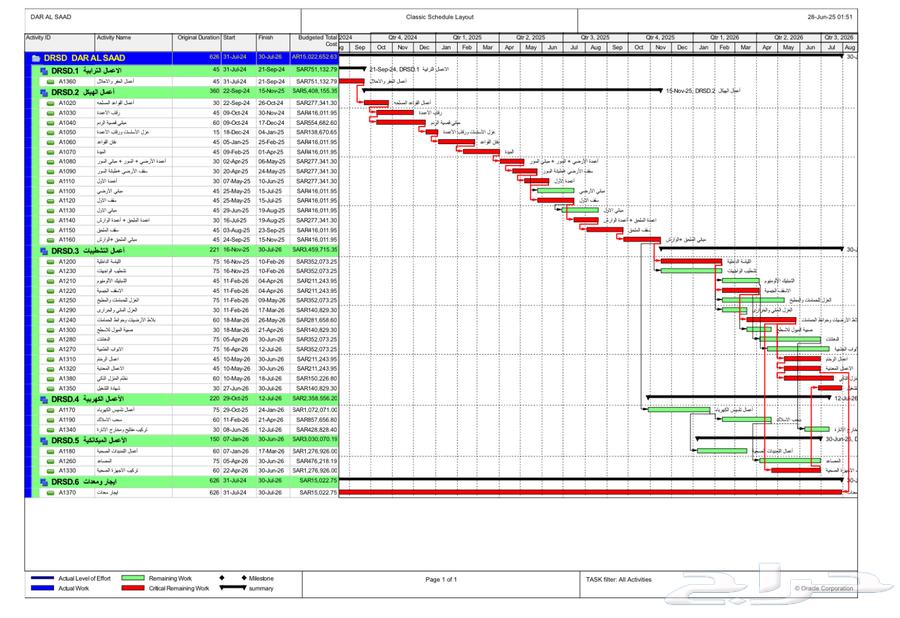900x618 pixels.
Task: Select the WBS icon beside DRSD.1
Action: tap(43, 71)
